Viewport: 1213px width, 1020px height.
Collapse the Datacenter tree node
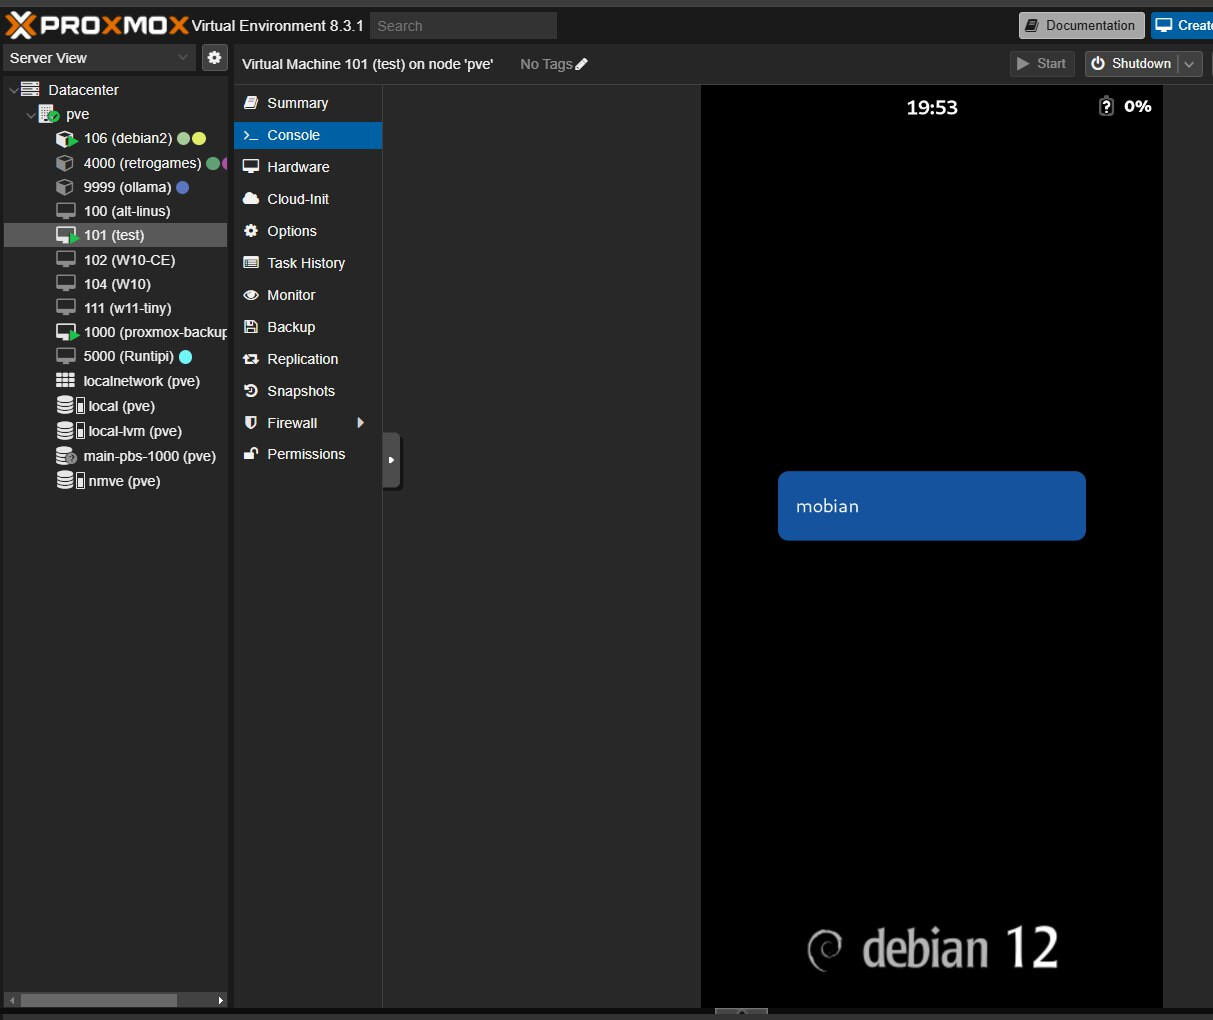point(13,90)
